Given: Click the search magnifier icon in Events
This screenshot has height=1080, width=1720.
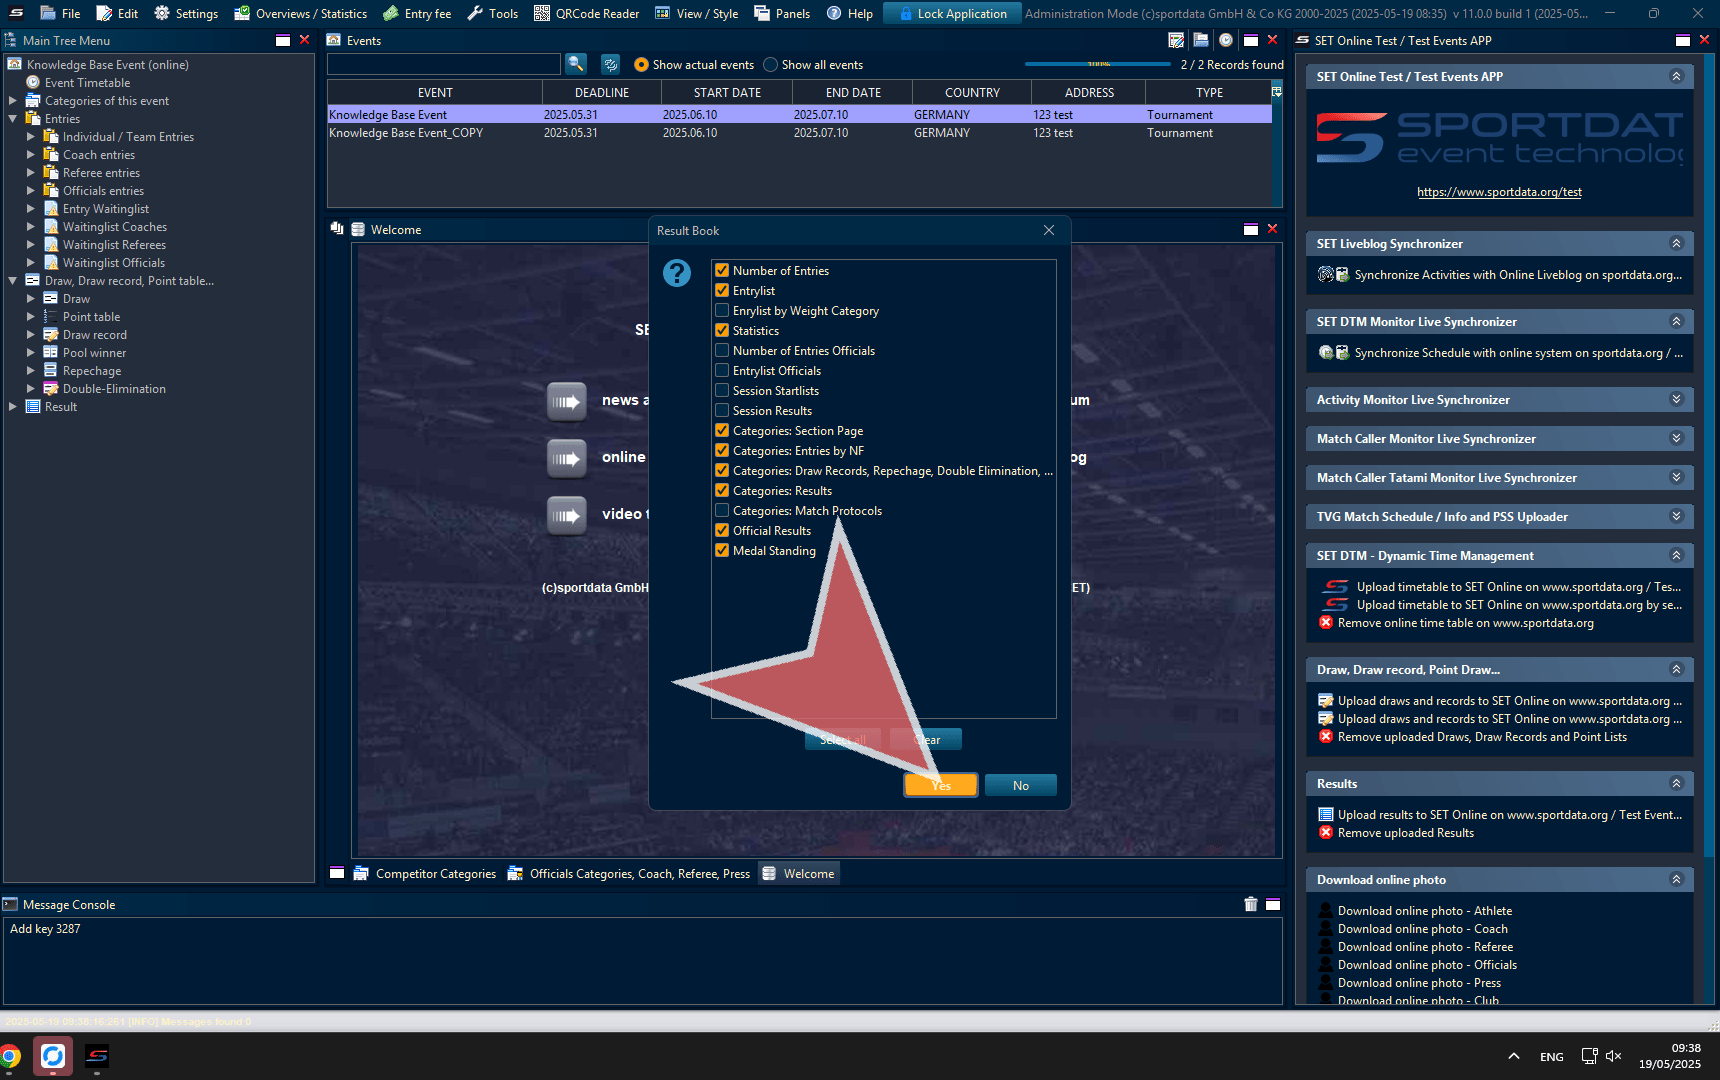Looking at the screenshot, I should tap(576, 64).
